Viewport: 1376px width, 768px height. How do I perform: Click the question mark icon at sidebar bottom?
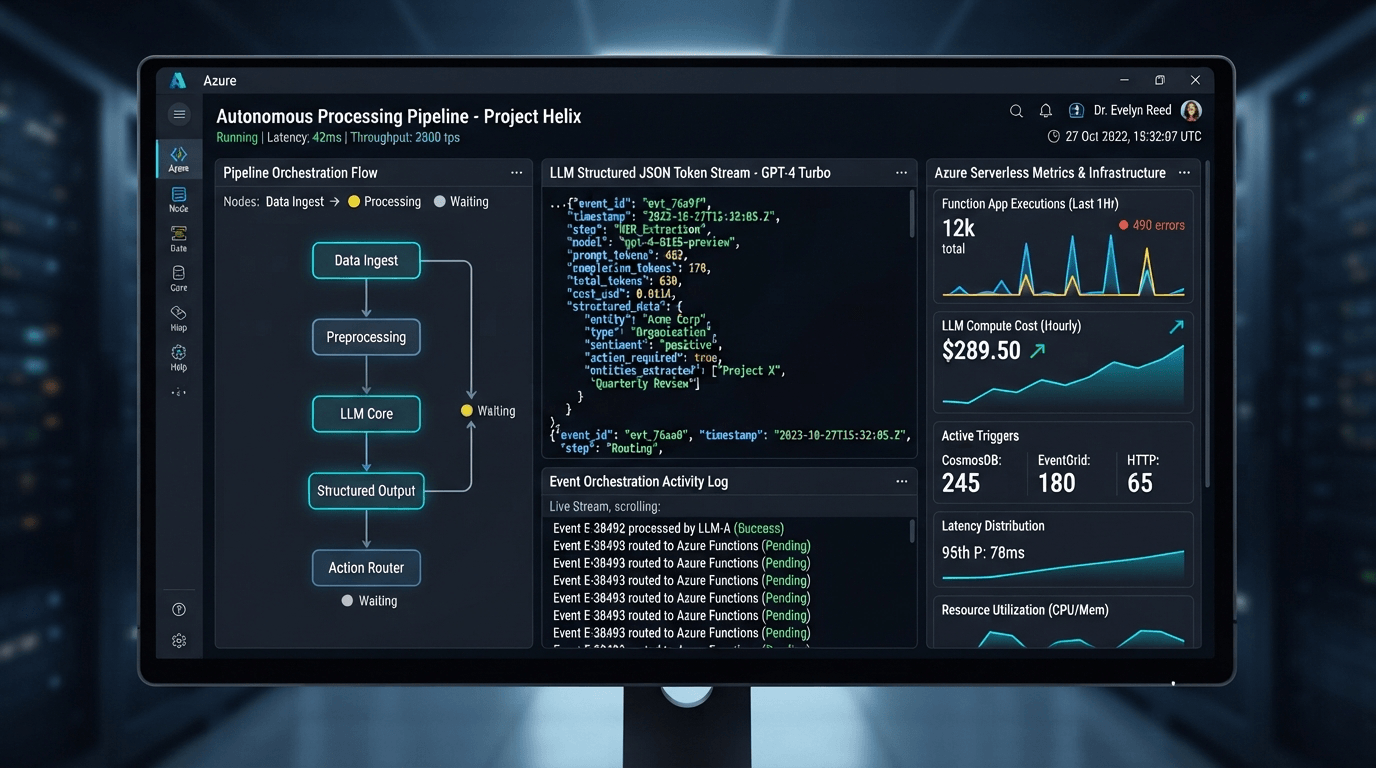(x=179, y=610)
